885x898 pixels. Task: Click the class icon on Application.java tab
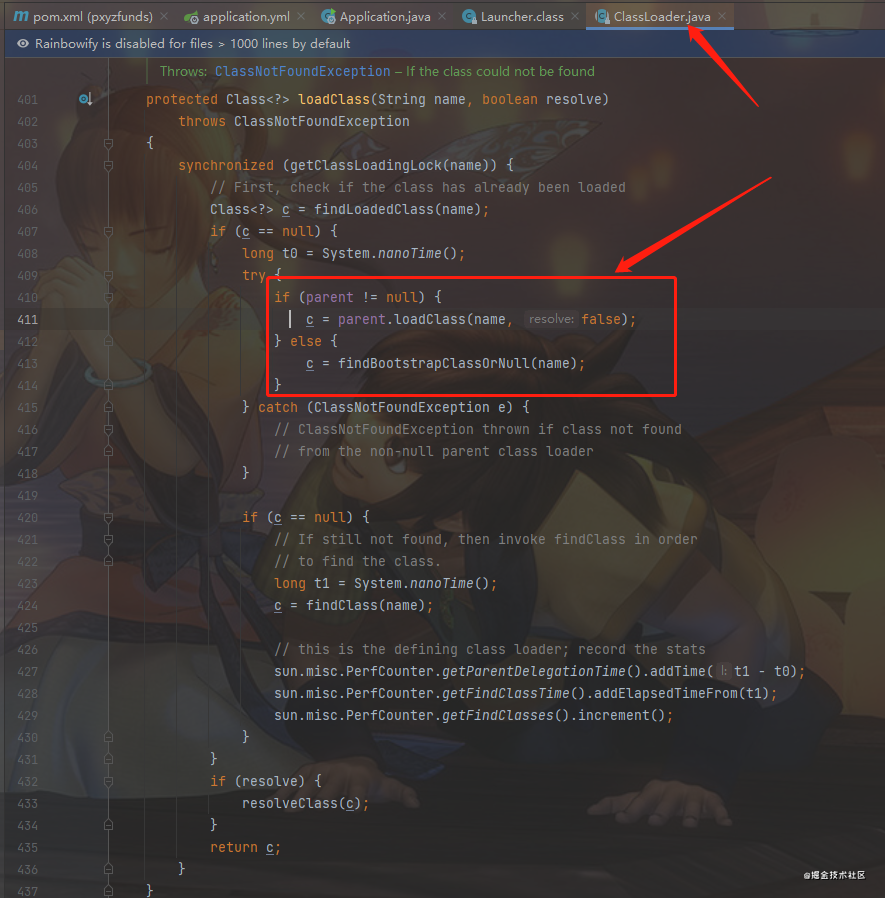point(329,17)
